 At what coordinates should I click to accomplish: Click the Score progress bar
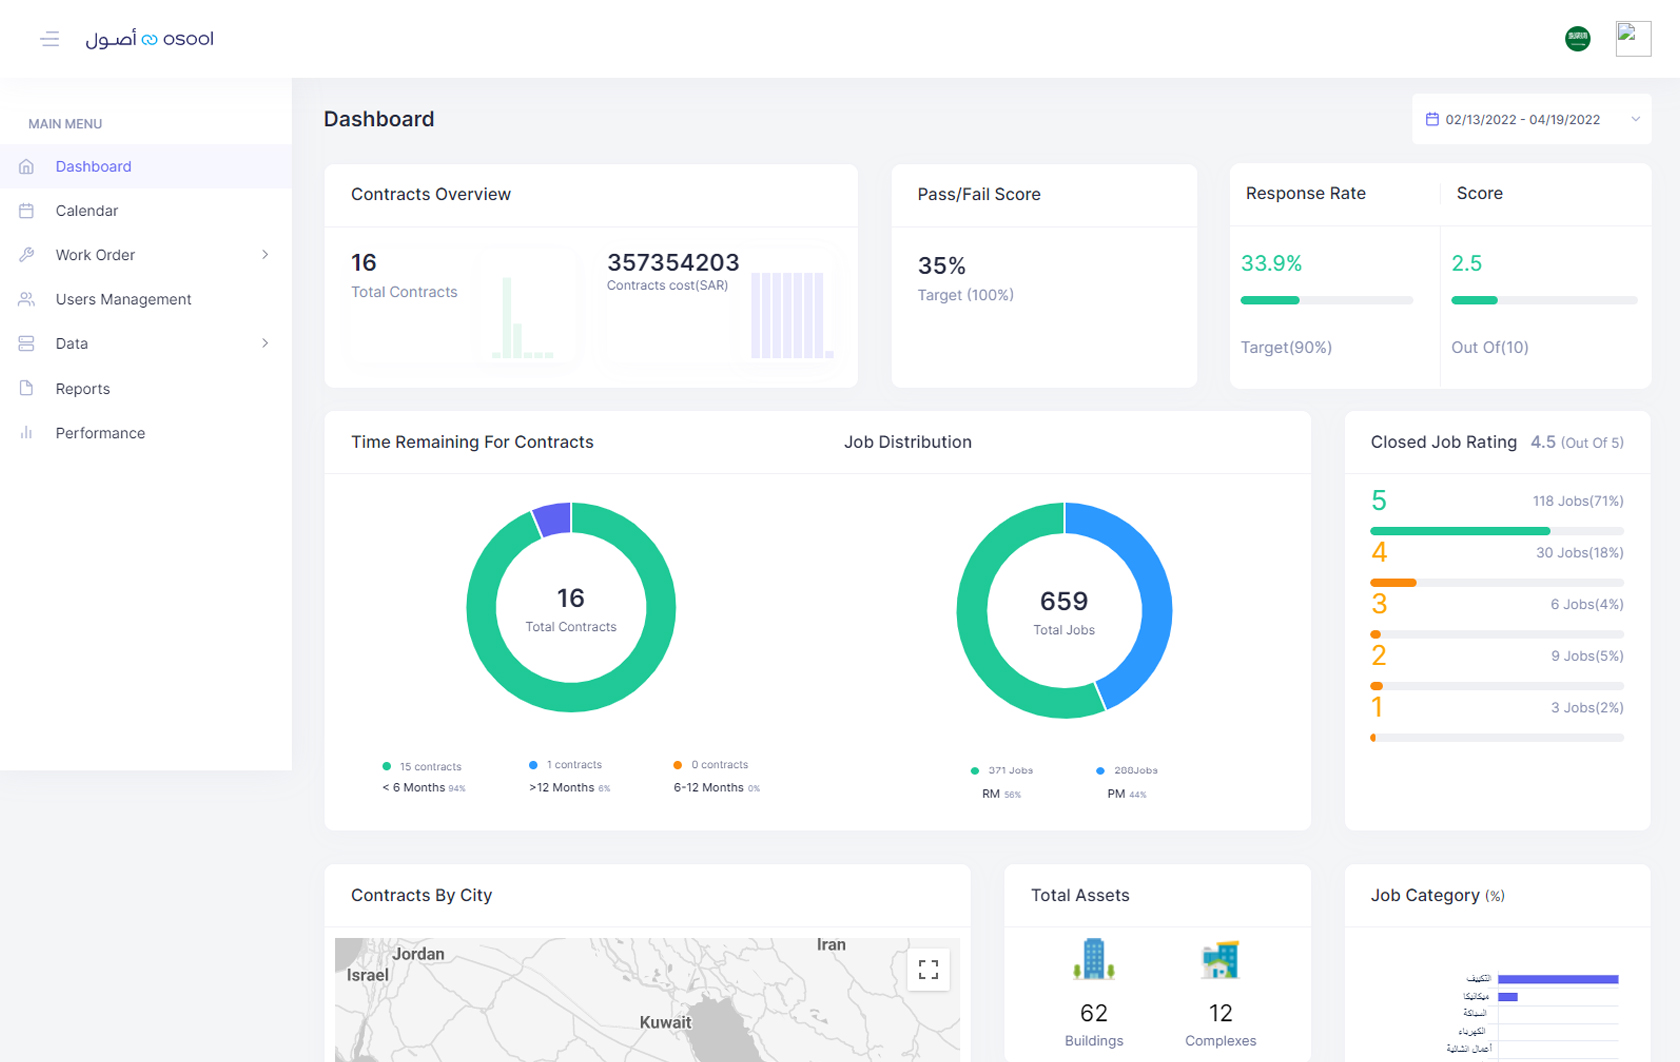click(x=1544, y=300)
